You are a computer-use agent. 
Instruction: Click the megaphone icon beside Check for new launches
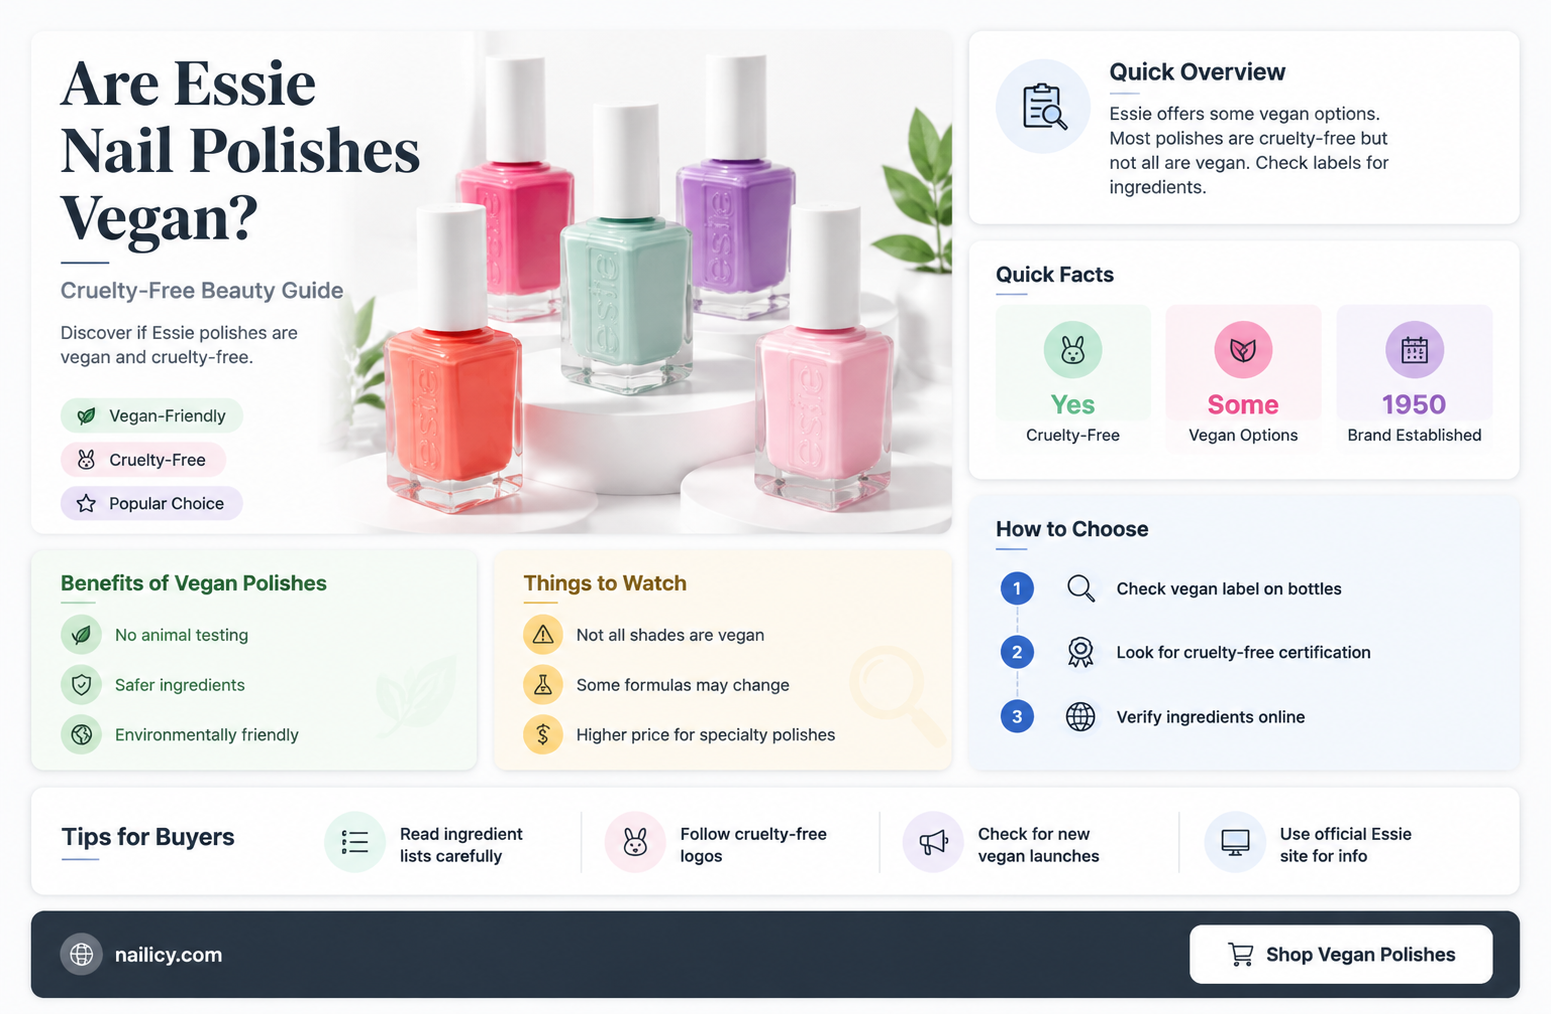pyautogui.click(x=933, y=842)
